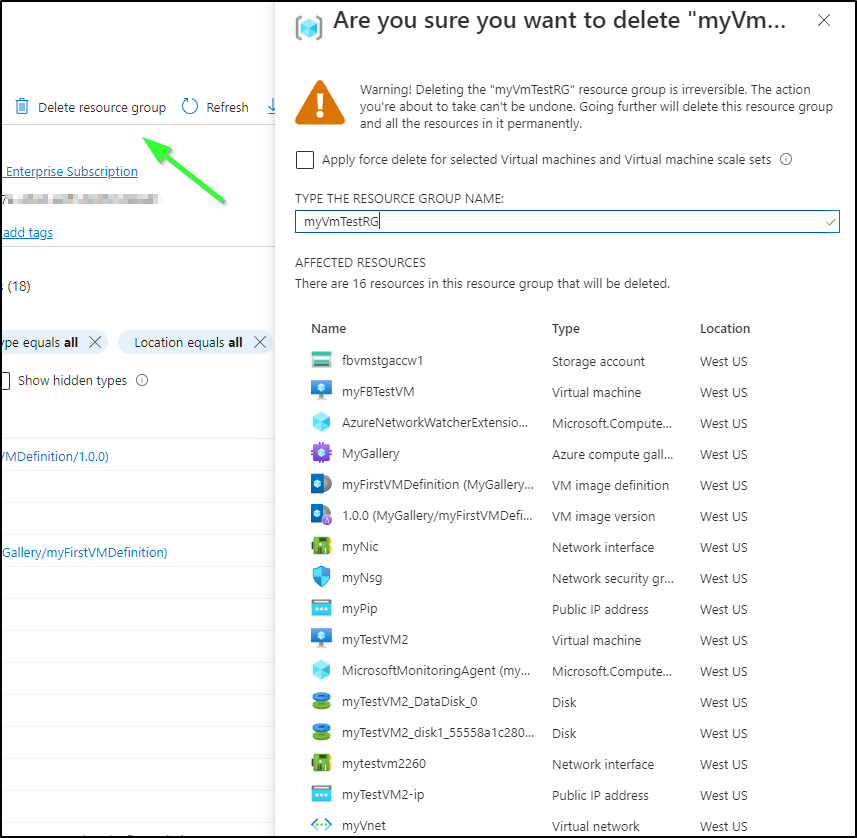Click info icon beside force delete option

point(786,159)
